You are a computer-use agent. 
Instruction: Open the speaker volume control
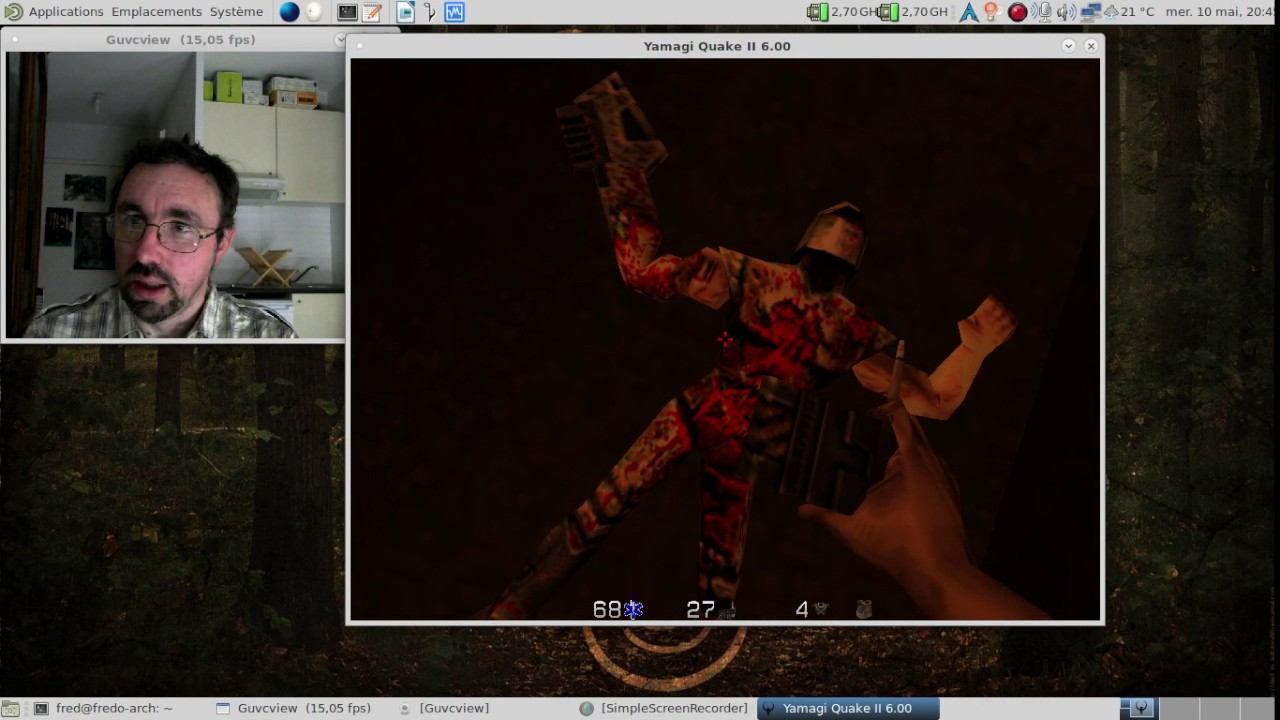click(1067, 12)
